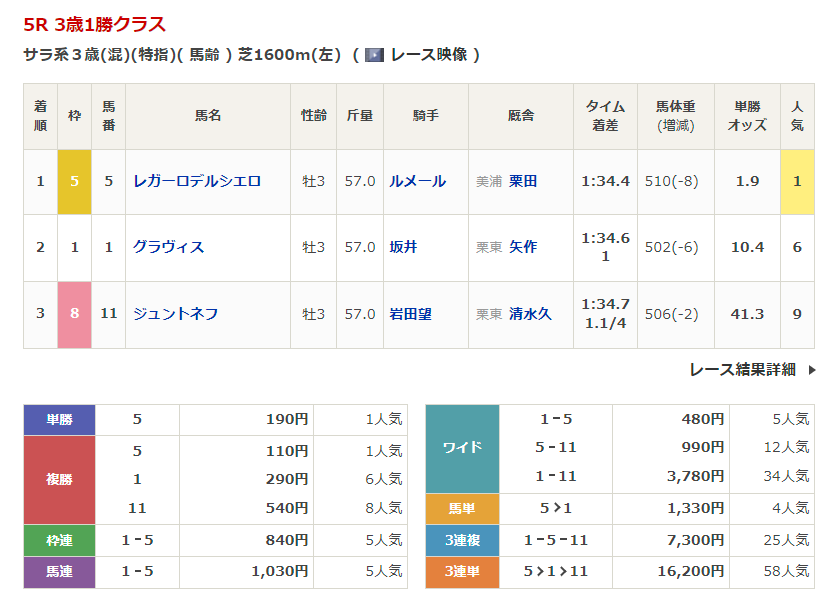Select the 3連単 payout label

(x=462, y=571)
